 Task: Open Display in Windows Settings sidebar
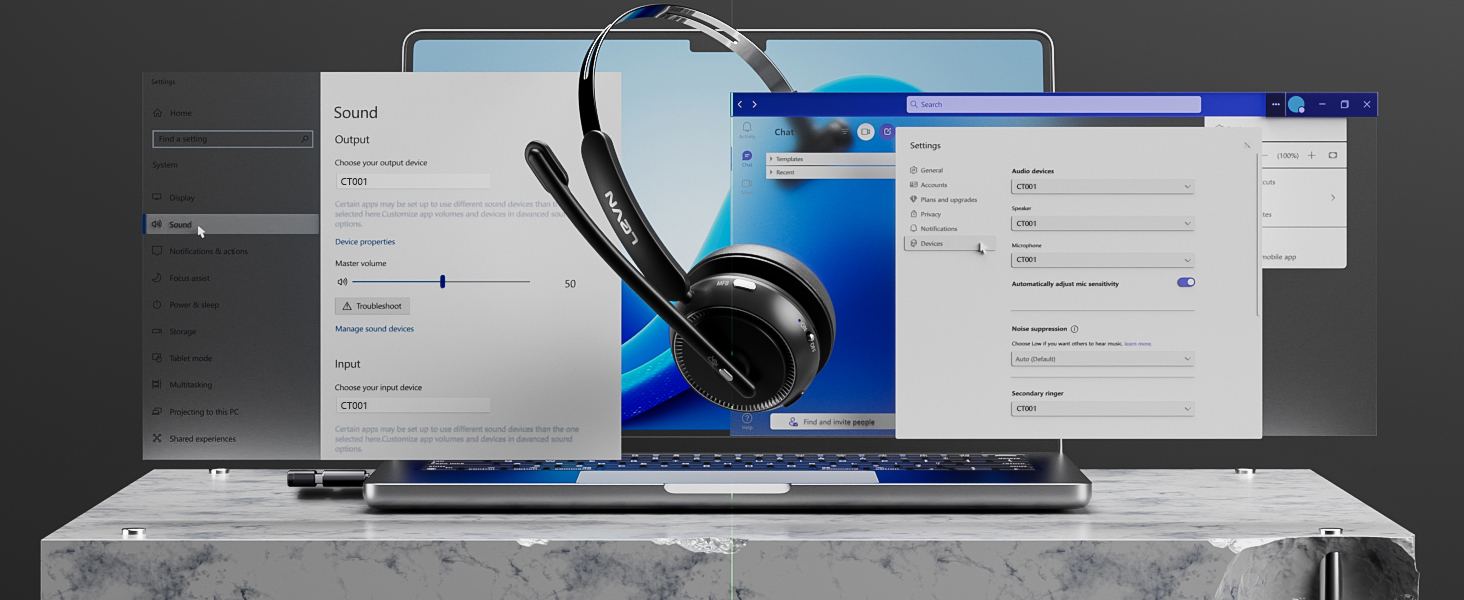174,198
